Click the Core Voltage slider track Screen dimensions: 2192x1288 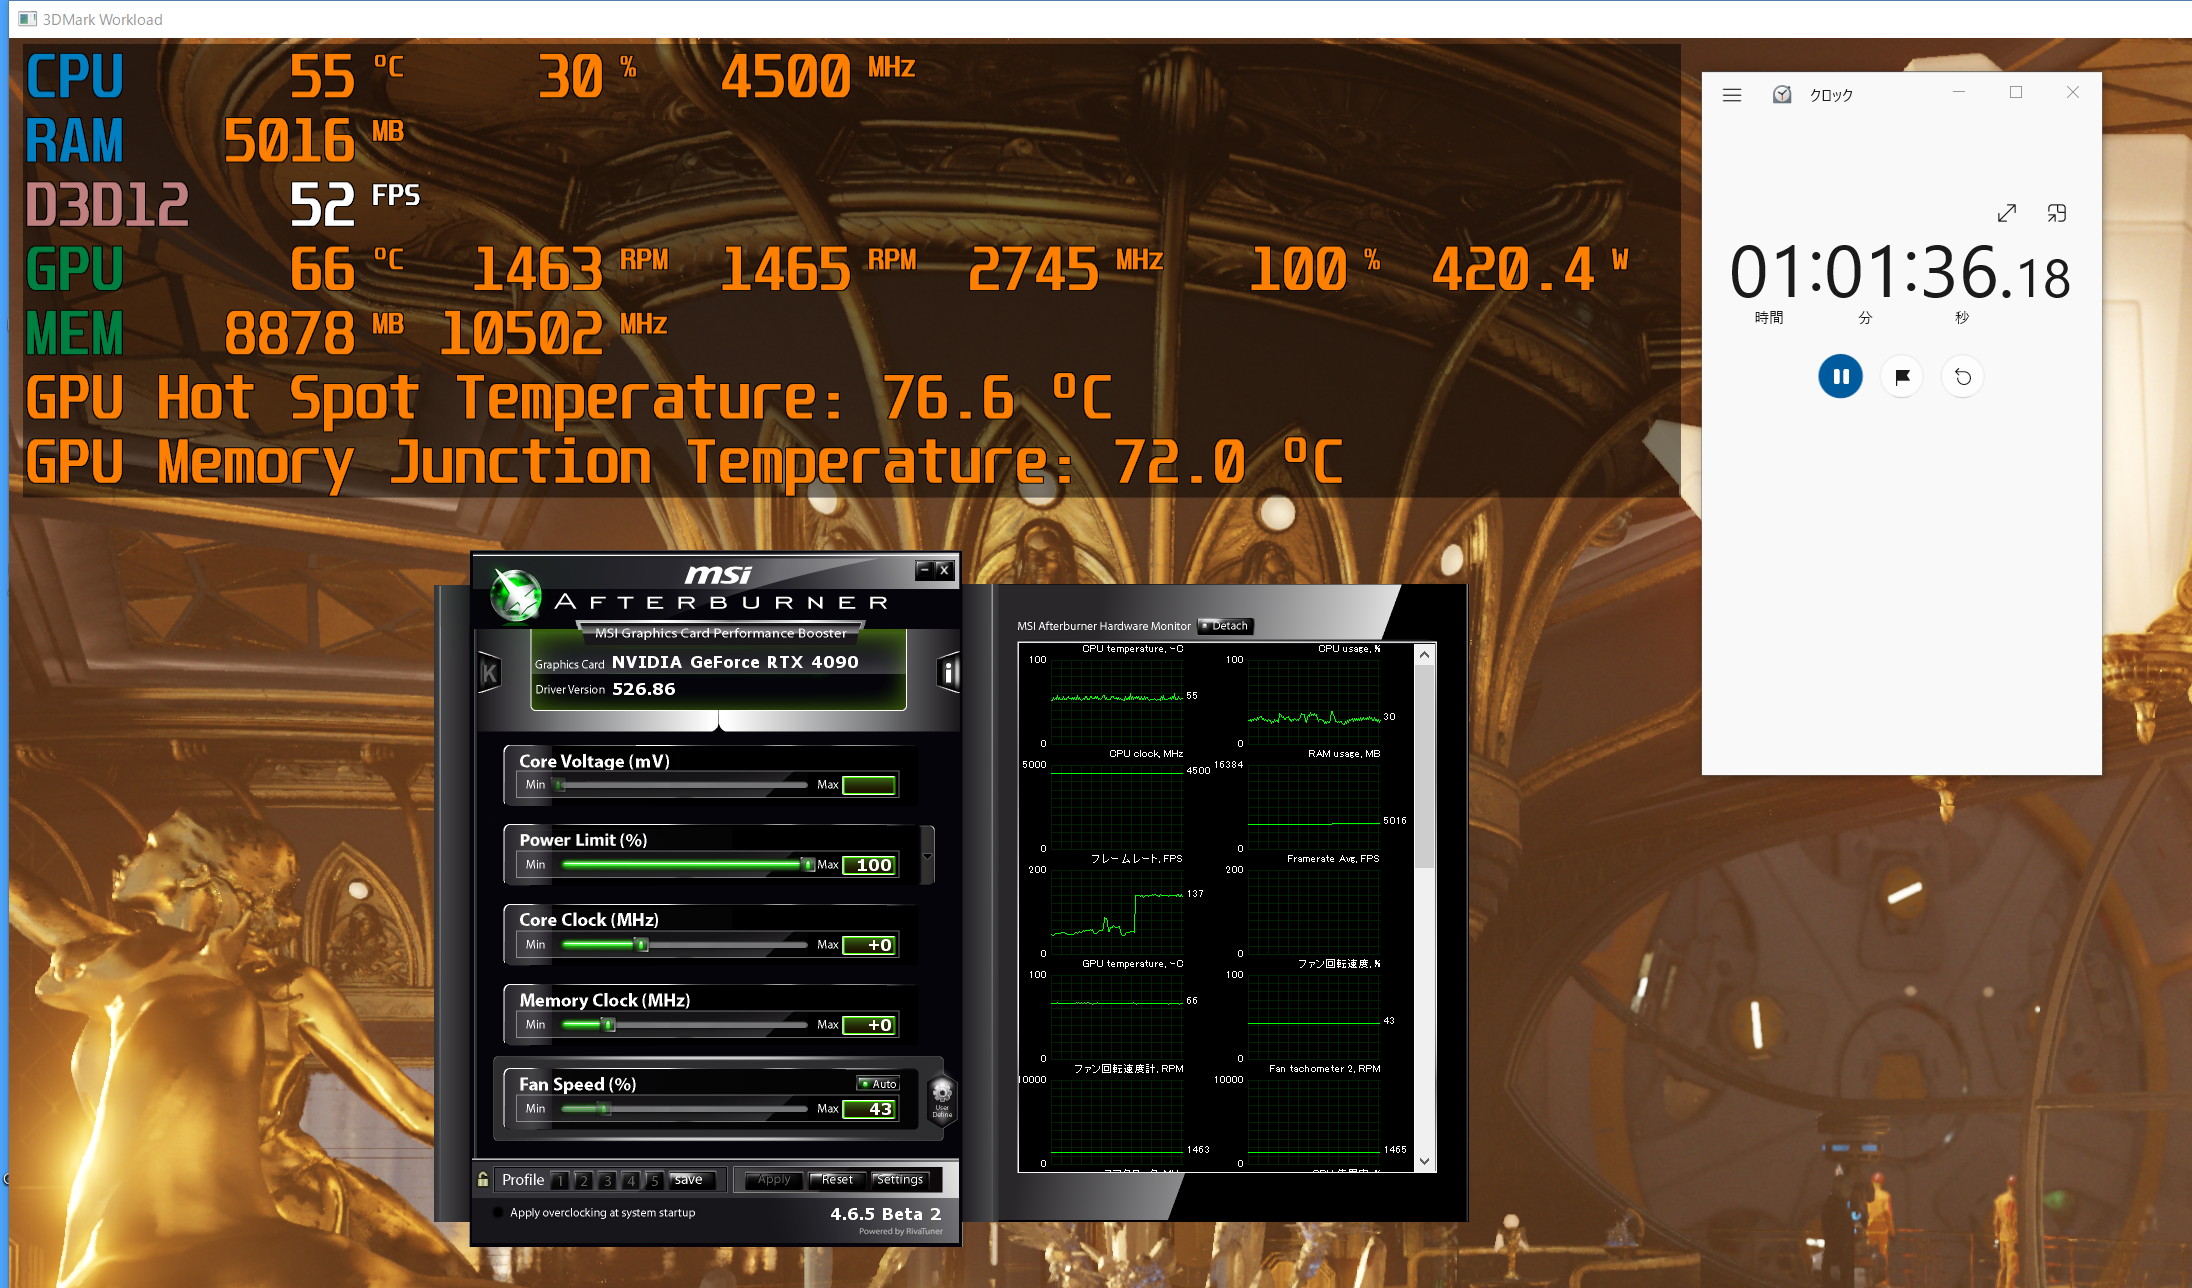tap(684, 785)
